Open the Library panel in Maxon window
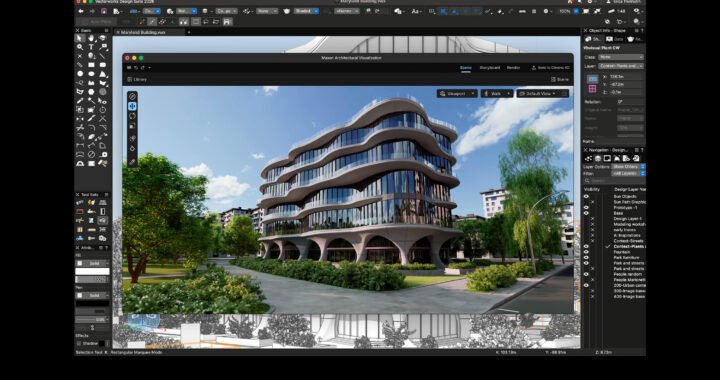Viewport: 720px width, 380px height. [137, 79]
